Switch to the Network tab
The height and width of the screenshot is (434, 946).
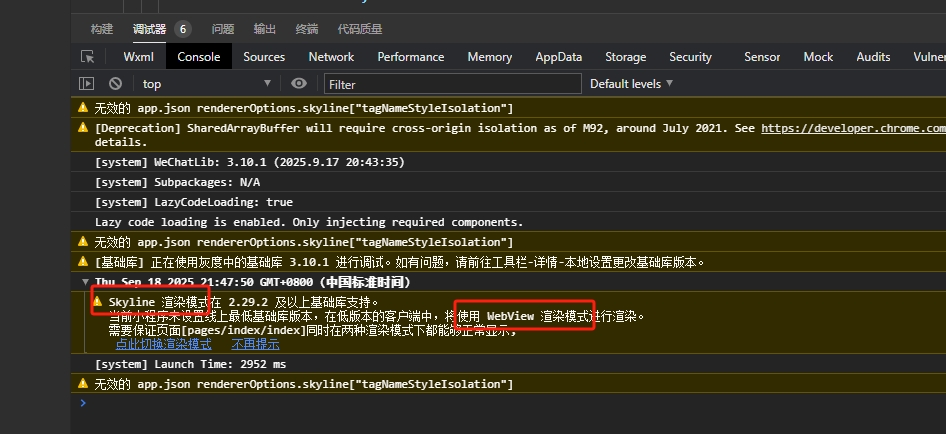coord(331,57)
